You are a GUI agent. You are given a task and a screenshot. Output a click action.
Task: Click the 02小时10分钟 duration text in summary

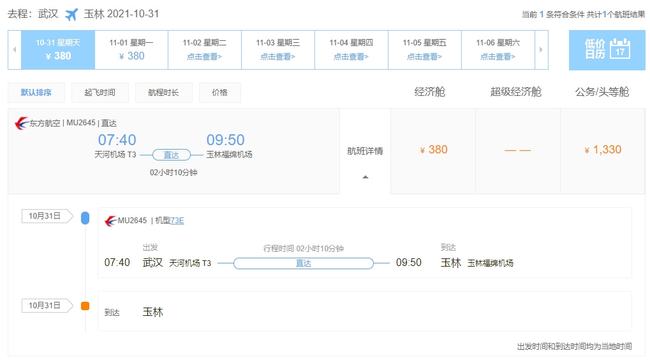click(174, 173)
